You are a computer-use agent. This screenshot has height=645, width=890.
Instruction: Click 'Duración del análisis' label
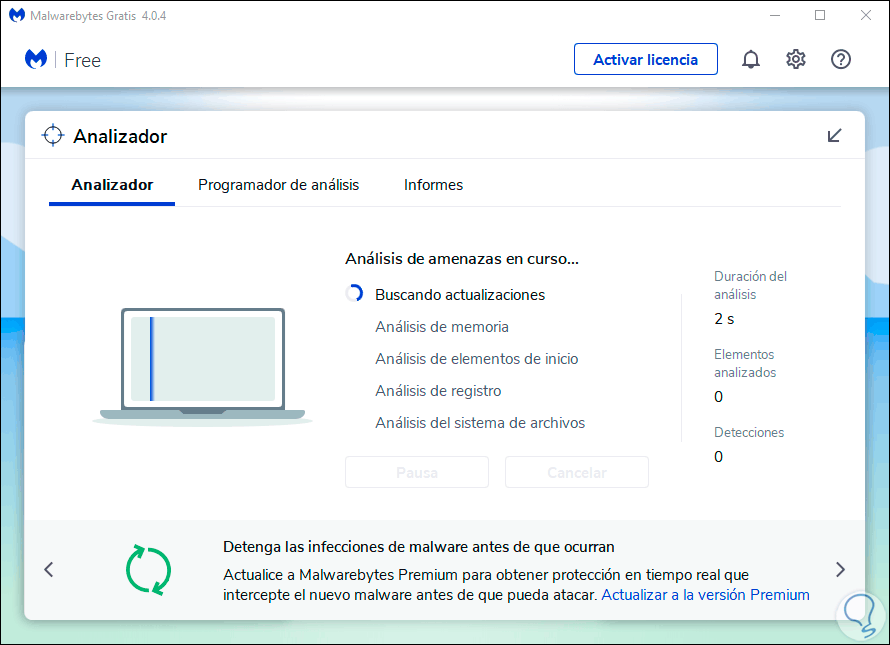point(750,285)
